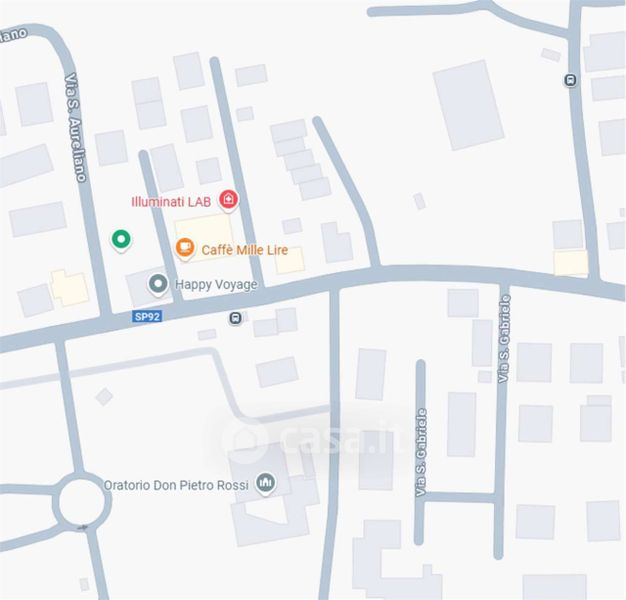Open the Oratorio Don Pietro Rossi label
Viewport: 626px width, 600px height.
tap(176, 485)
